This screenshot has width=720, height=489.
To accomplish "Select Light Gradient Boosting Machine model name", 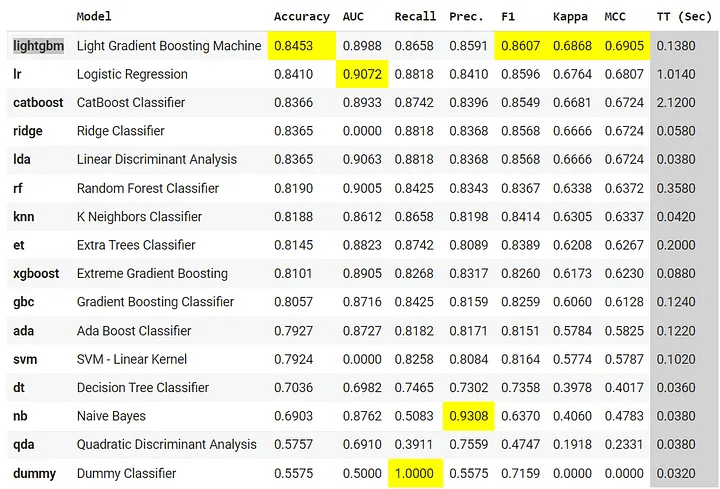I will 169,46.
